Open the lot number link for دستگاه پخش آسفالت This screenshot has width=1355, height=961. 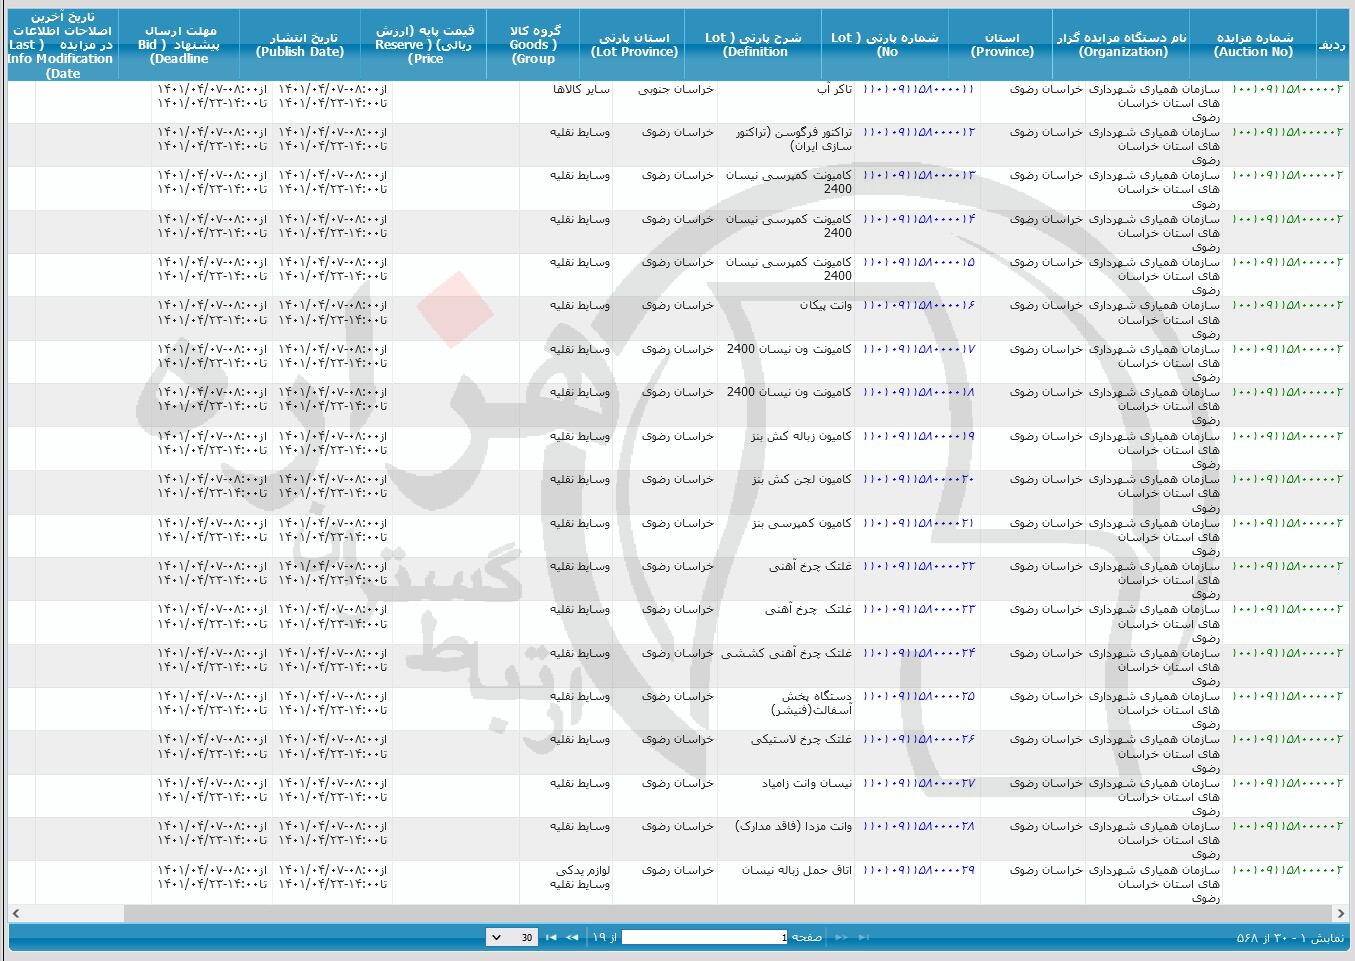918,696
